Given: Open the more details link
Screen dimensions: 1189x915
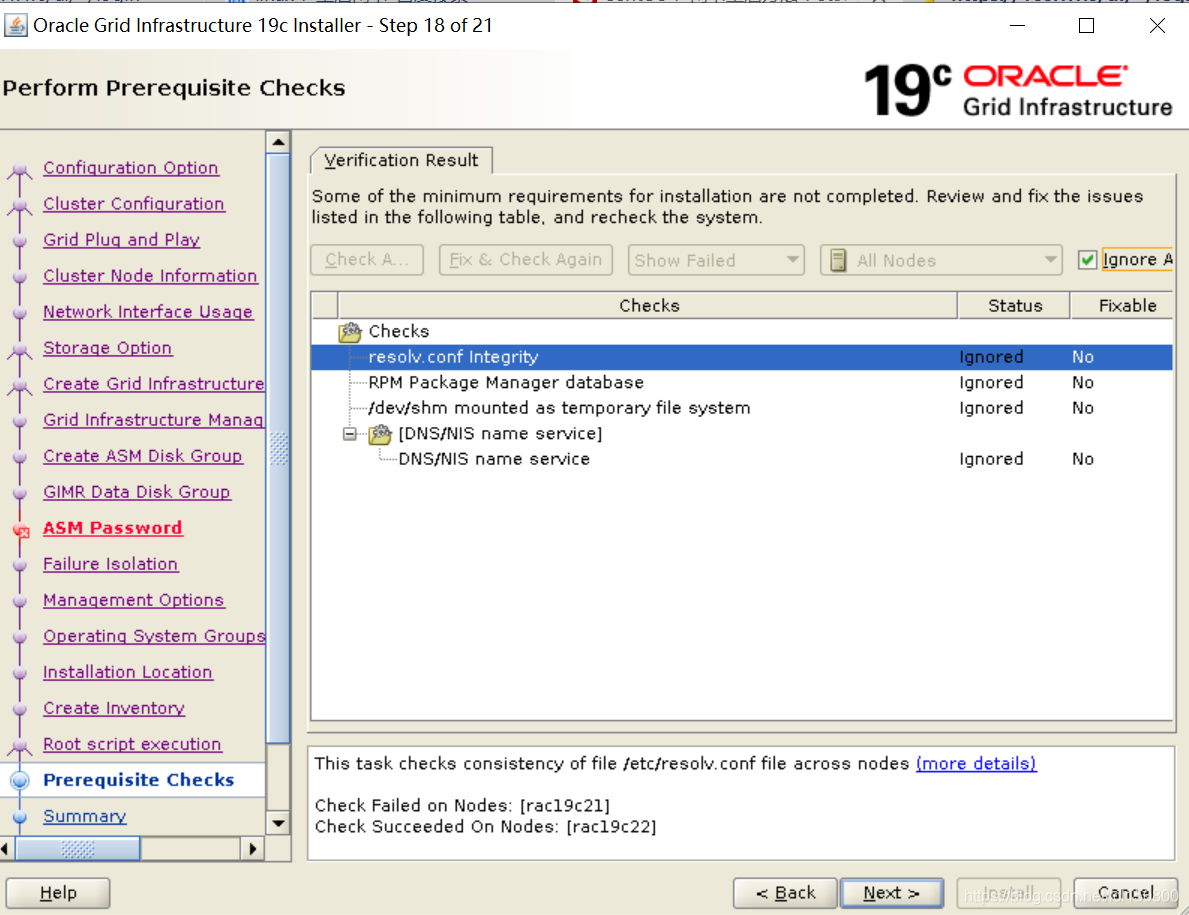Looking at the screenshot, I should coord(976,763).
